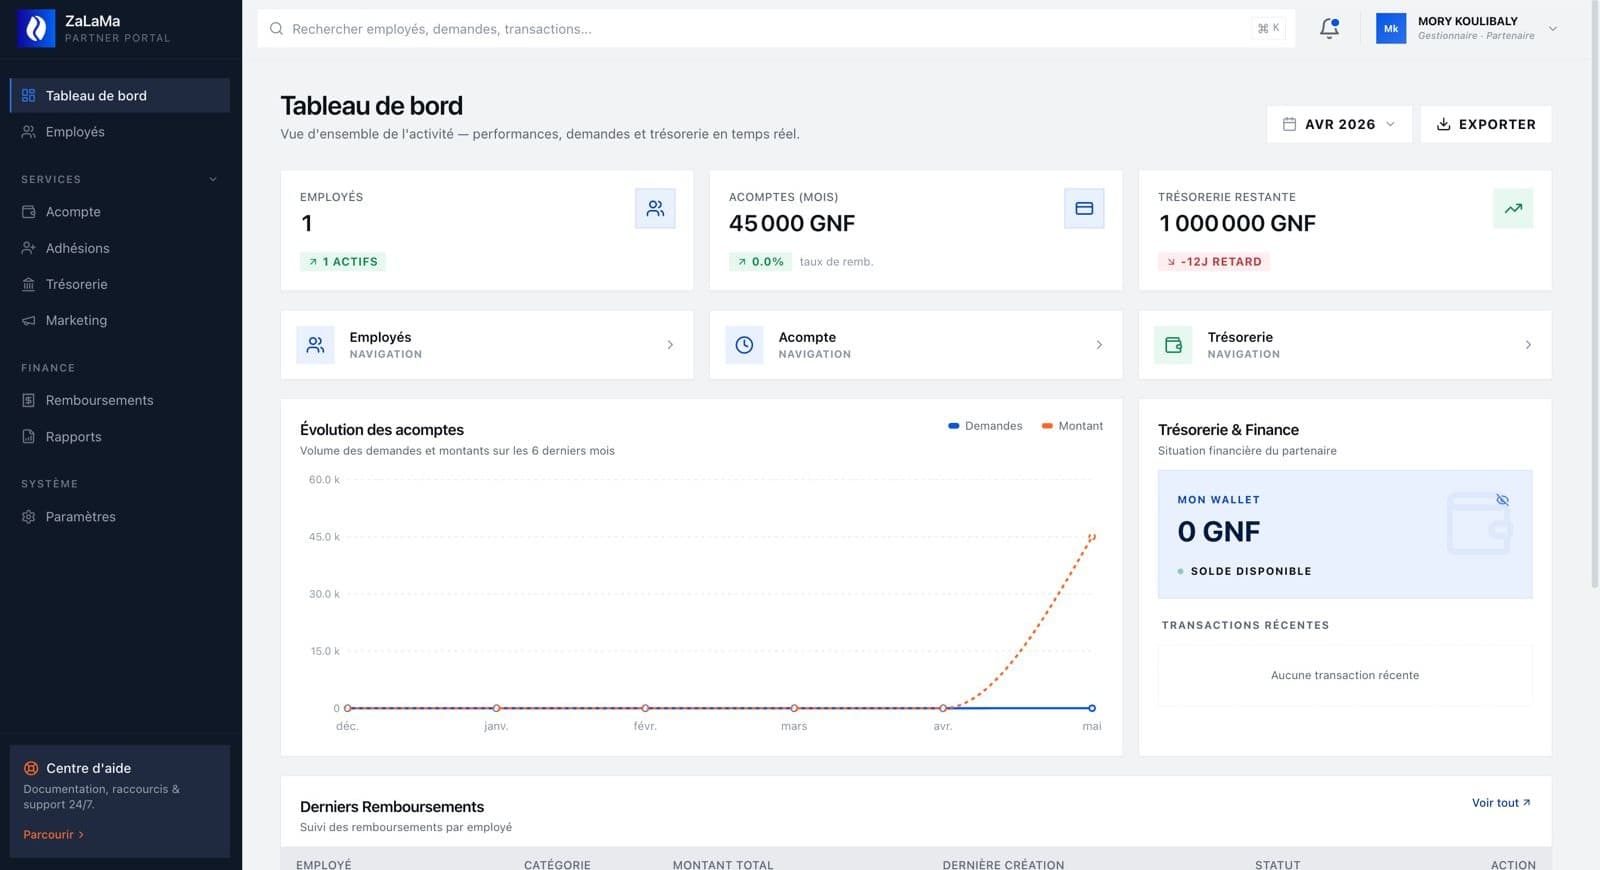Open Employés in the sidebar

click(120, 132)
